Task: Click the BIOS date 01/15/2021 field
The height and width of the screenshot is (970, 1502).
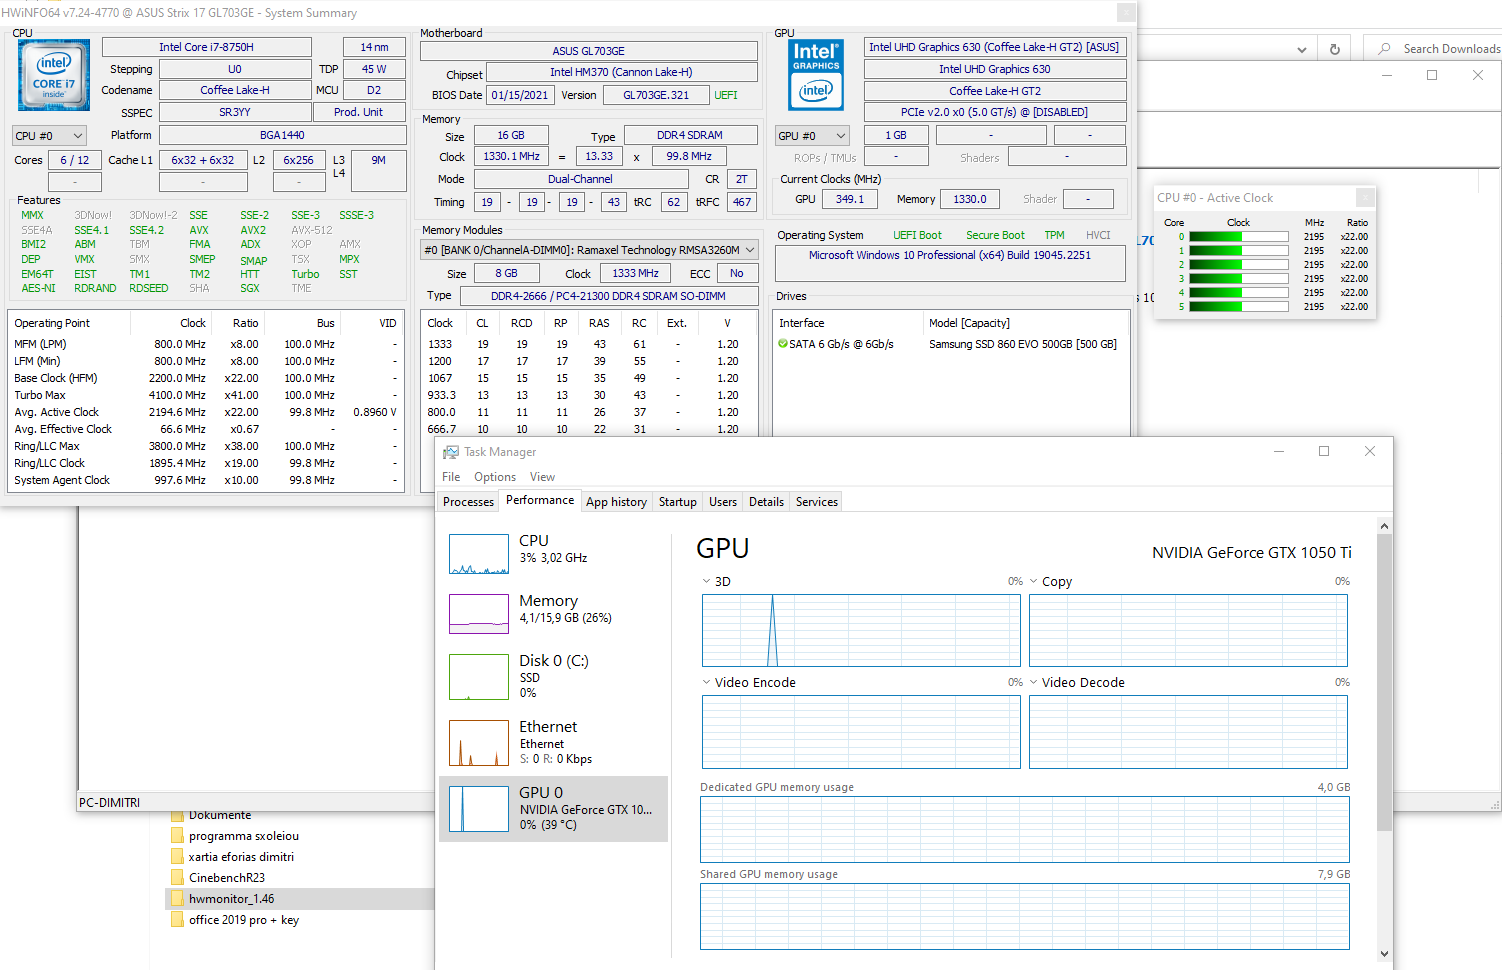Action: (x=519, y=95)
